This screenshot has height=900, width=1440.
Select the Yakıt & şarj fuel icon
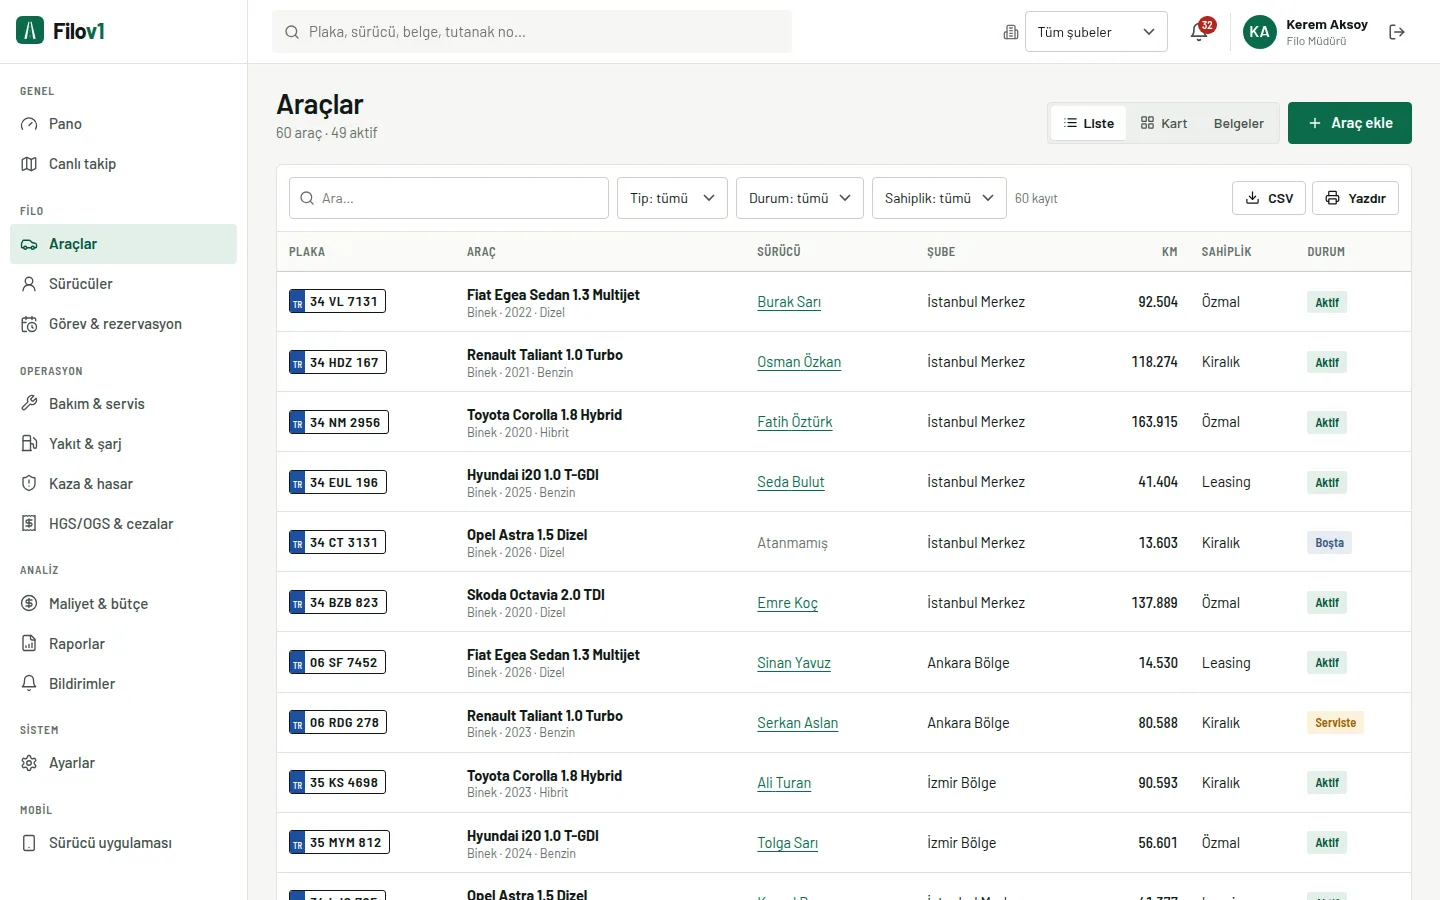(x=29, y=444)
